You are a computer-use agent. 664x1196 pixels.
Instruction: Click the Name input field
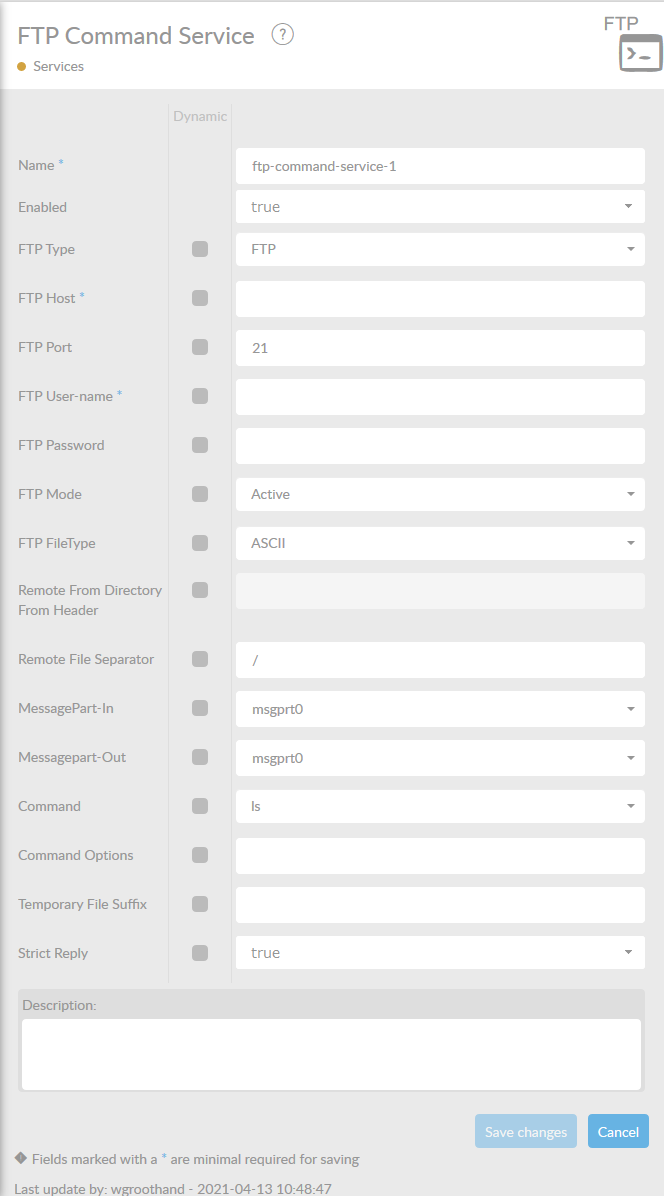click(x=440, y=166)
